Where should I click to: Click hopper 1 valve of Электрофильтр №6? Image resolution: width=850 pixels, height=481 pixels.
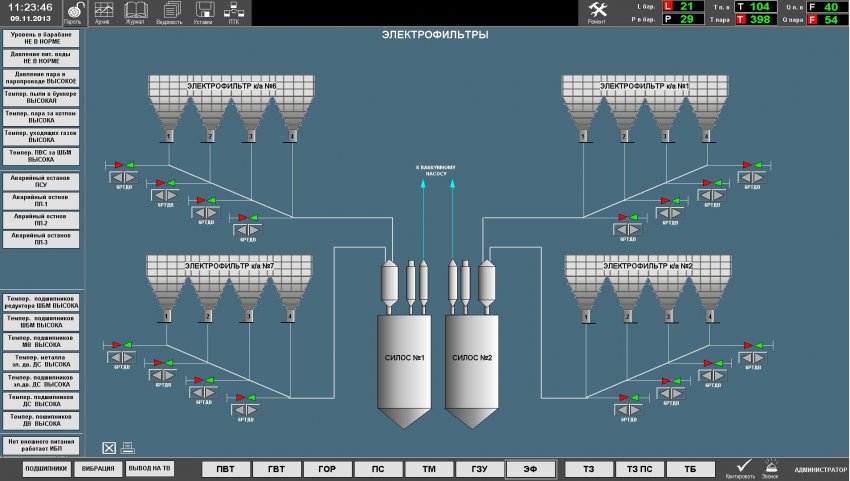[125, 165]
